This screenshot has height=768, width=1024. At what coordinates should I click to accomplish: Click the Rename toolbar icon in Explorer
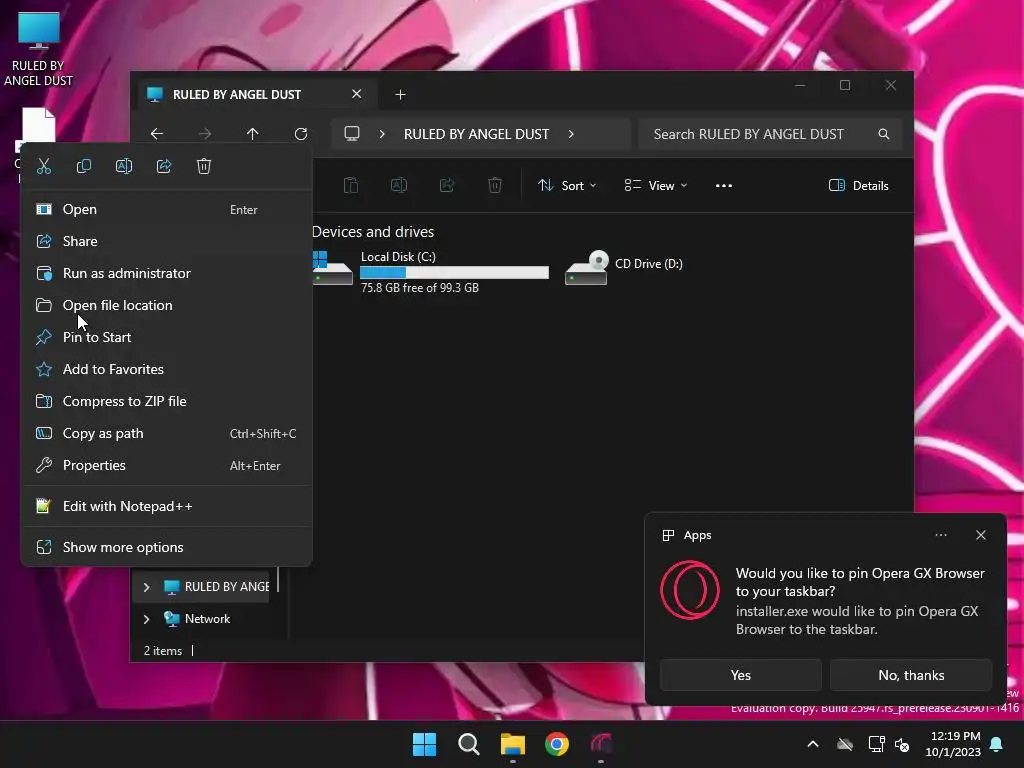[x=399, y=185]
